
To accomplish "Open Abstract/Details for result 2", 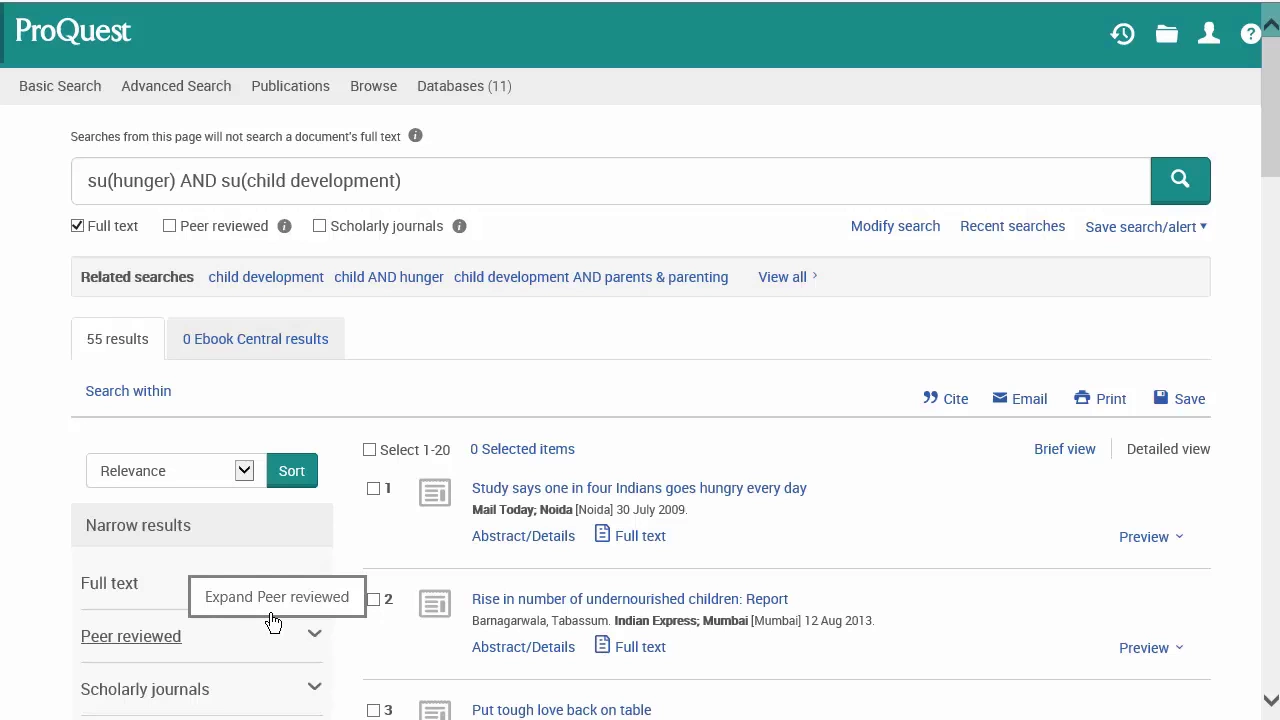I will (523, 647).
